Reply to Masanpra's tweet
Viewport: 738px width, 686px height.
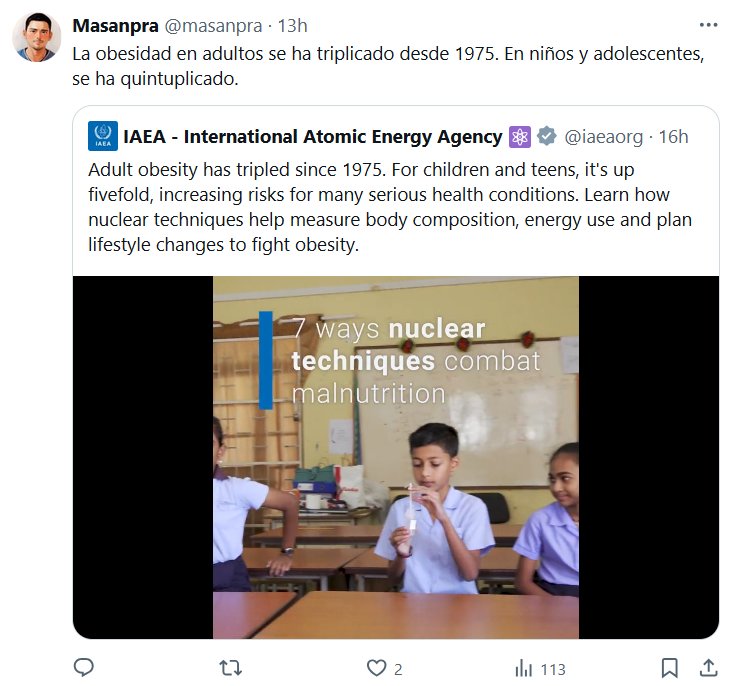tap(85, 668)
